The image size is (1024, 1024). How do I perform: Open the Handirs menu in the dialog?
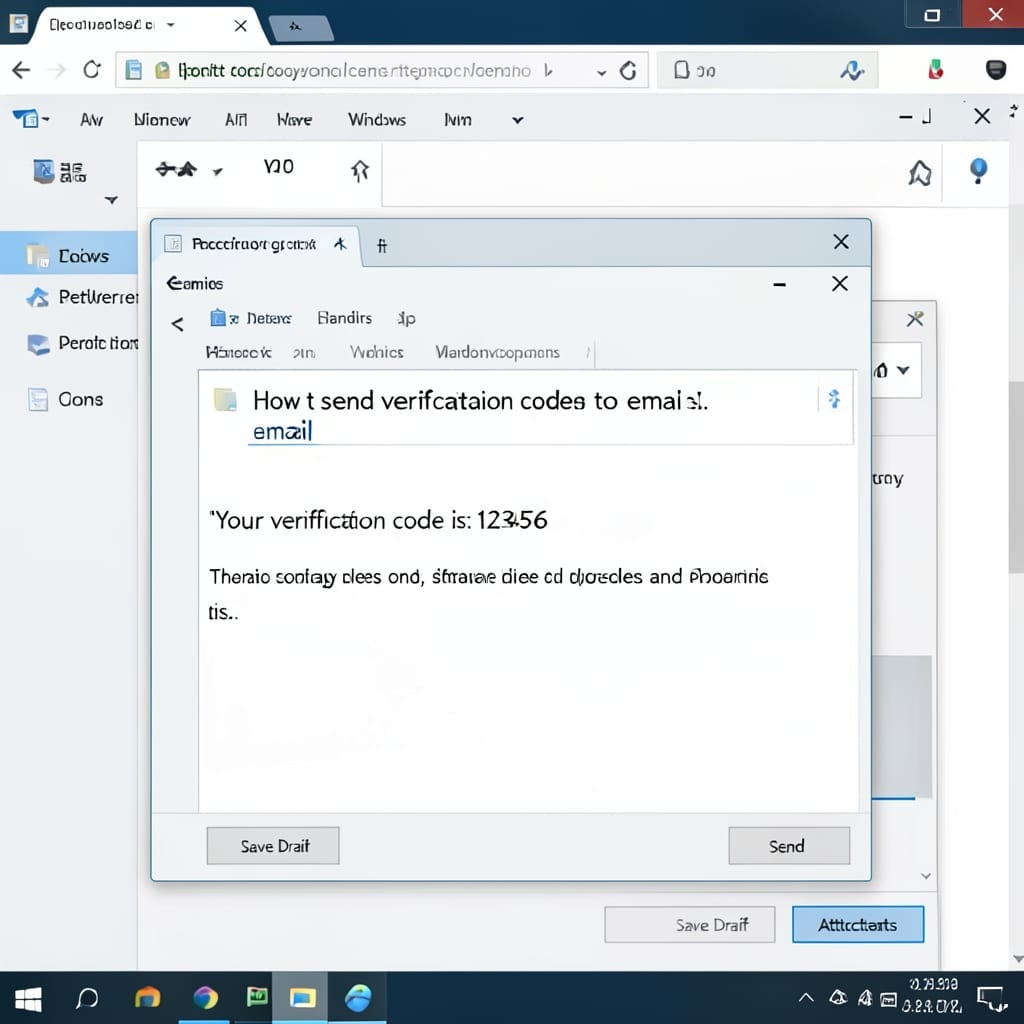pyautogui.click(x=344, y=317)
